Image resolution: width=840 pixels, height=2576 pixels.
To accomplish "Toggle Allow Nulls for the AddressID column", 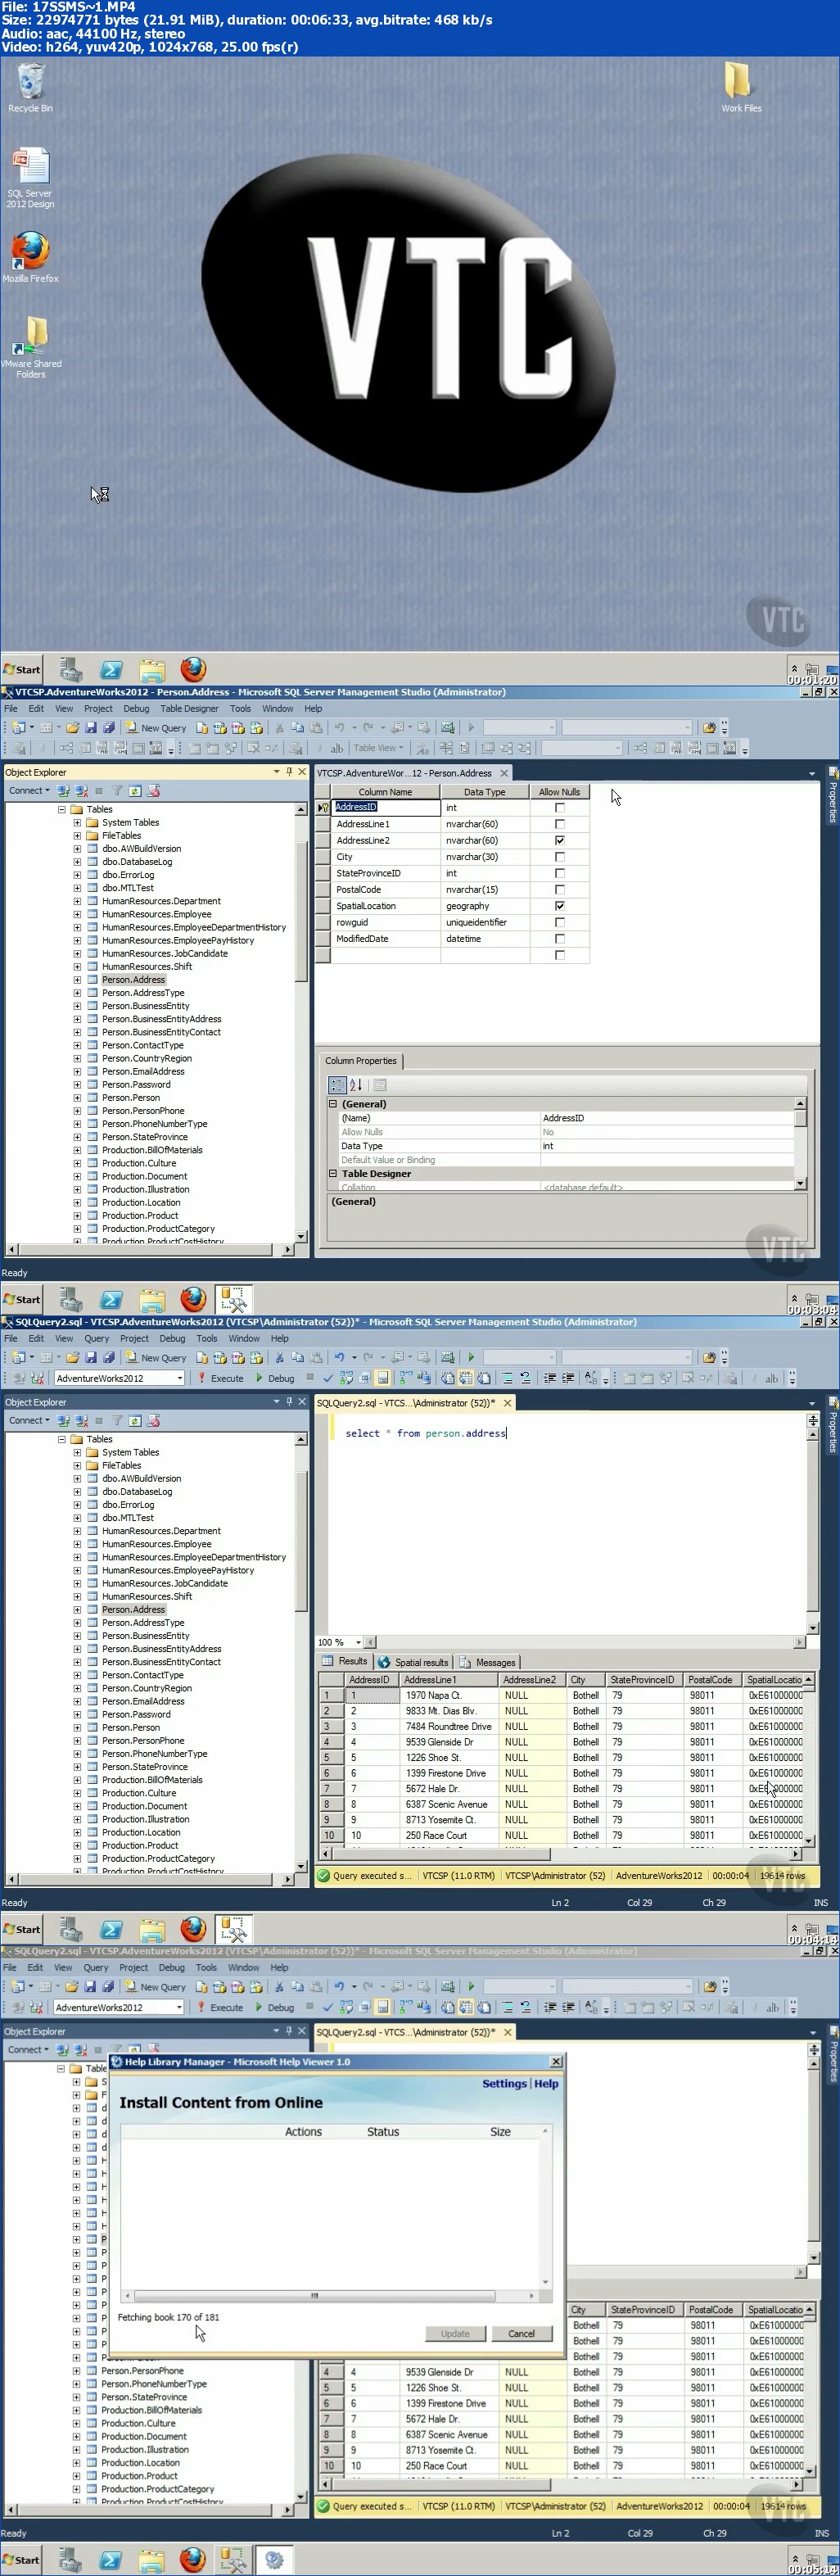I will click(x=560, y=807).
